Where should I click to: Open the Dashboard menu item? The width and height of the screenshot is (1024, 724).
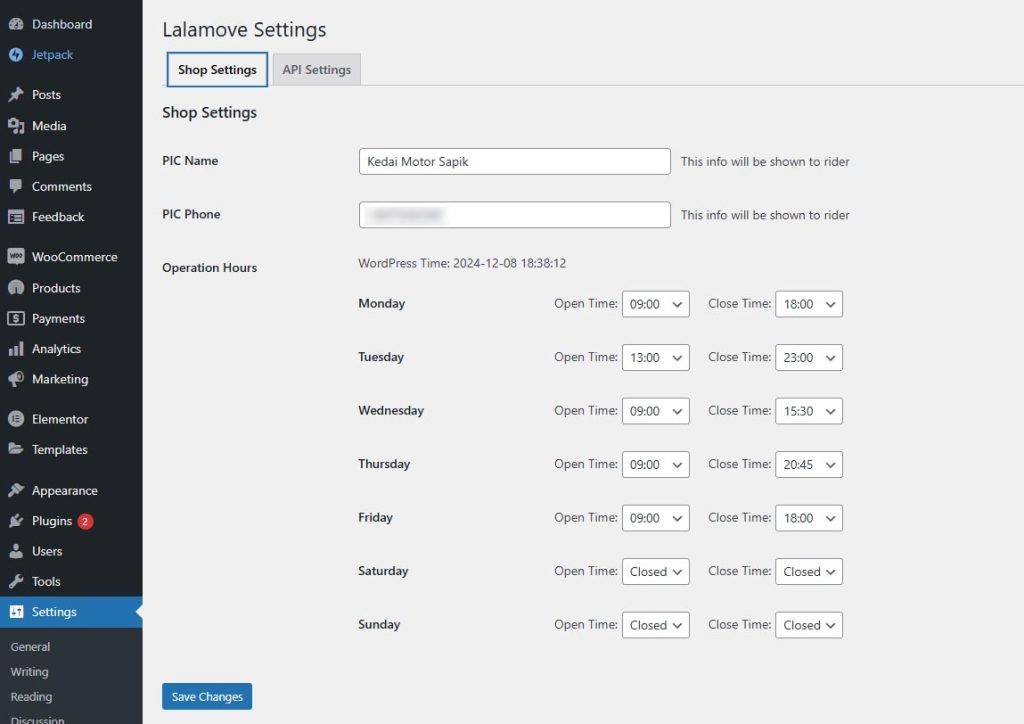71,24
